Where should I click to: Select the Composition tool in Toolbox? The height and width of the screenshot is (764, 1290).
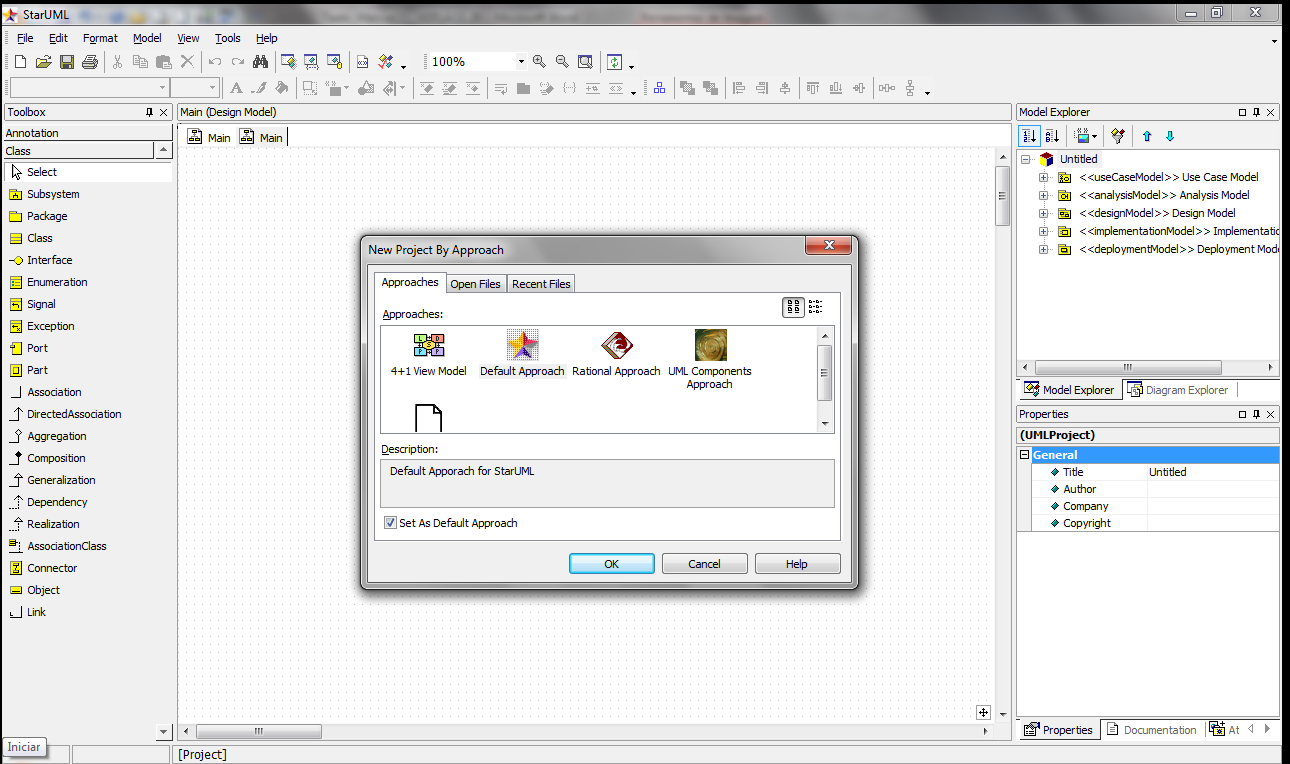(x=56, y=458)
